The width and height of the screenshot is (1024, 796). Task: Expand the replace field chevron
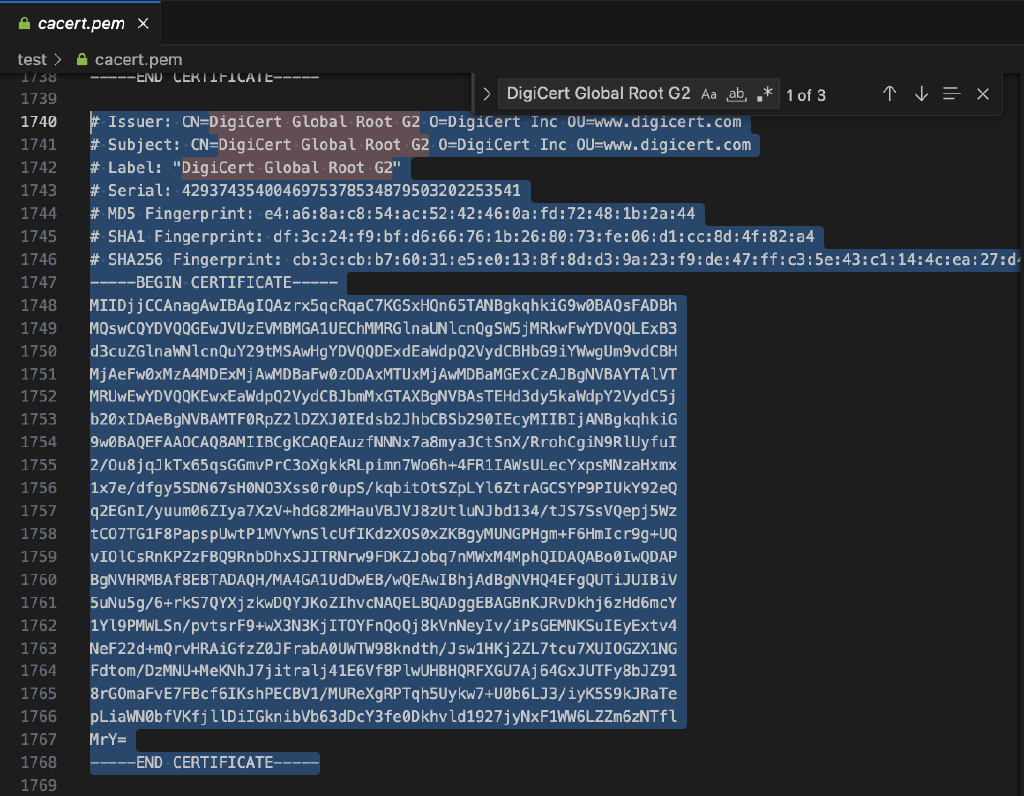[x=485, y=95]
